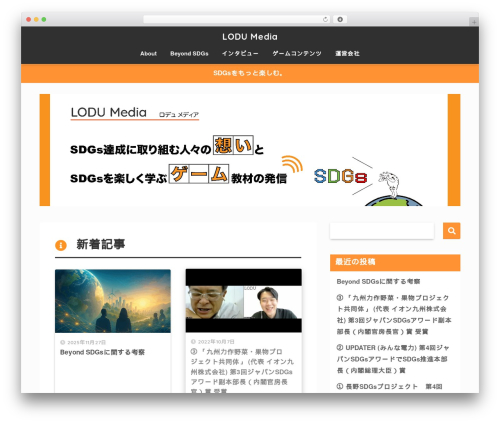Open the LODU Media hero banner image

click(250, 150)
